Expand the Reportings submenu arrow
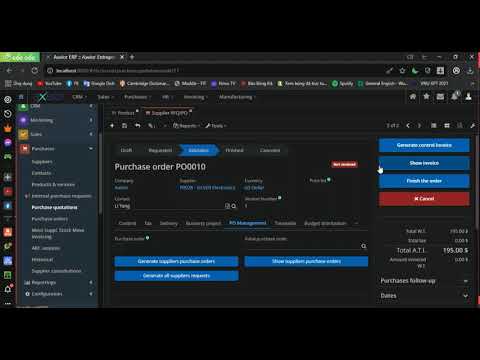 (x=91, y=282)
